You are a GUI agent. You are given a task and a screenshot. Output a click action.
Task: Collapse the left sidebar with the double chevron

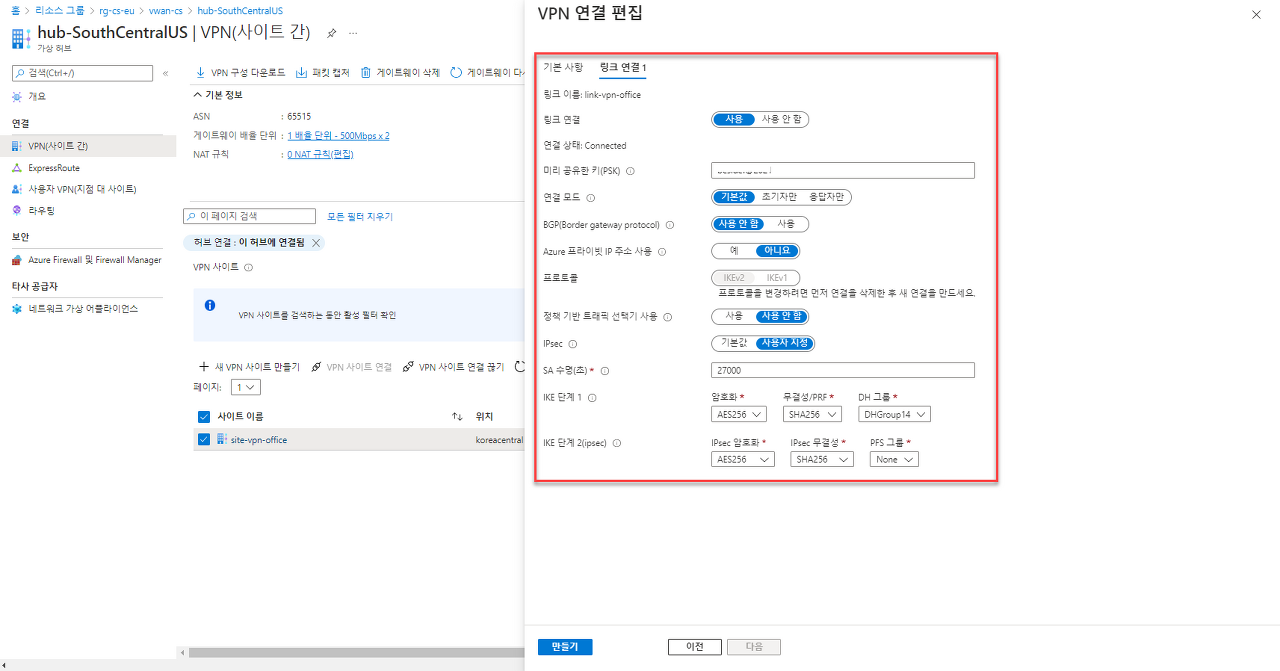(x=166, y=73)
